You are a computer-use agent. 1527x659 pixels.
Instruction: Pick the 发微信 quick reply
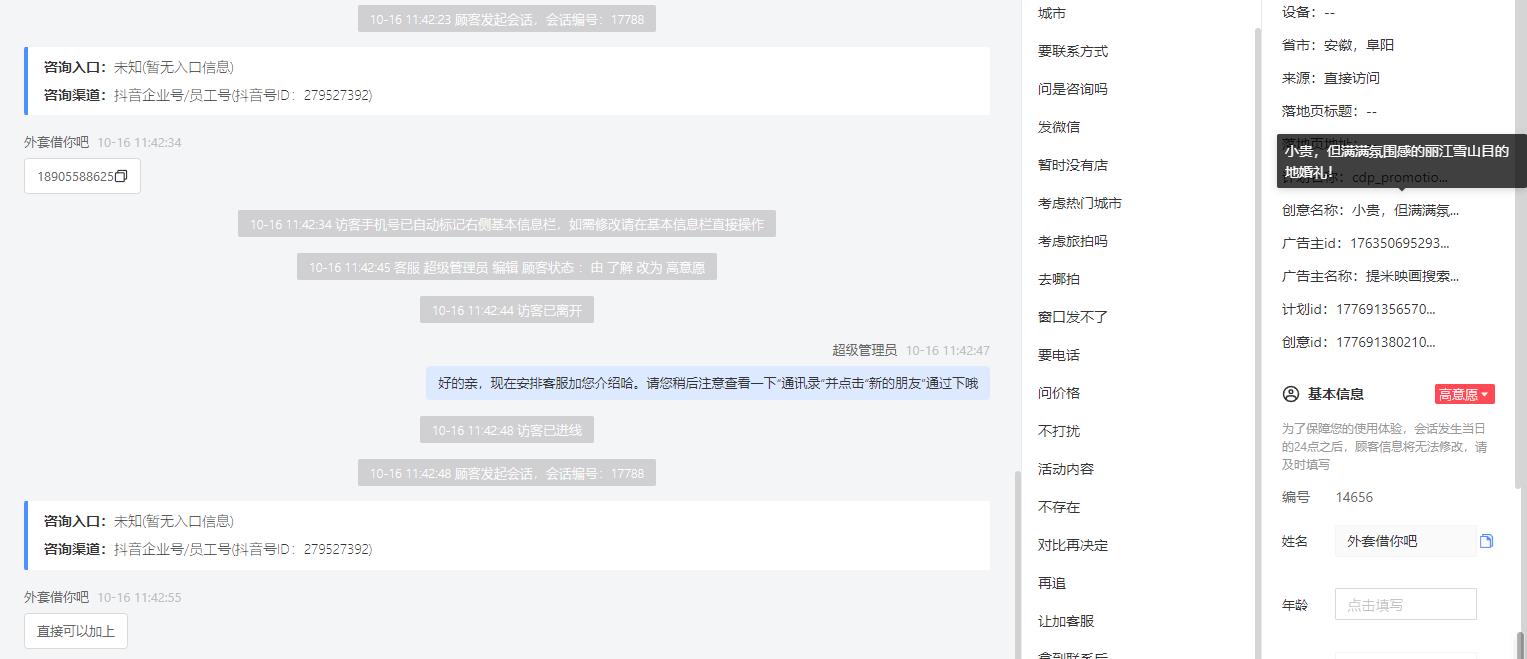(x=1059, y=127)
